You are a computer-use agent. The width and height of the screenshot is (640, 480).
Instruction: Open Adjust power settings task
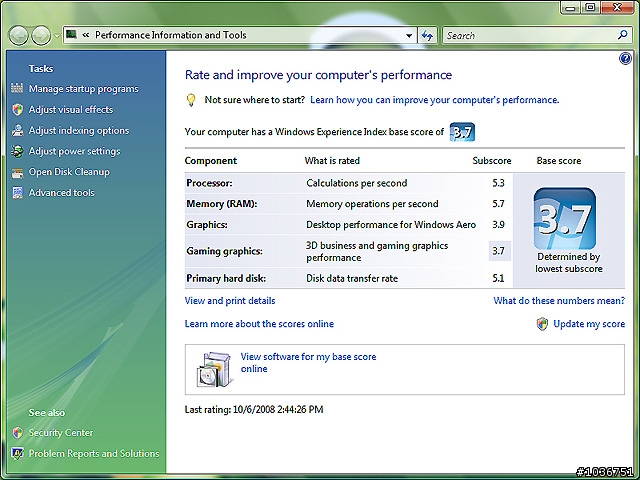(74, 151)
